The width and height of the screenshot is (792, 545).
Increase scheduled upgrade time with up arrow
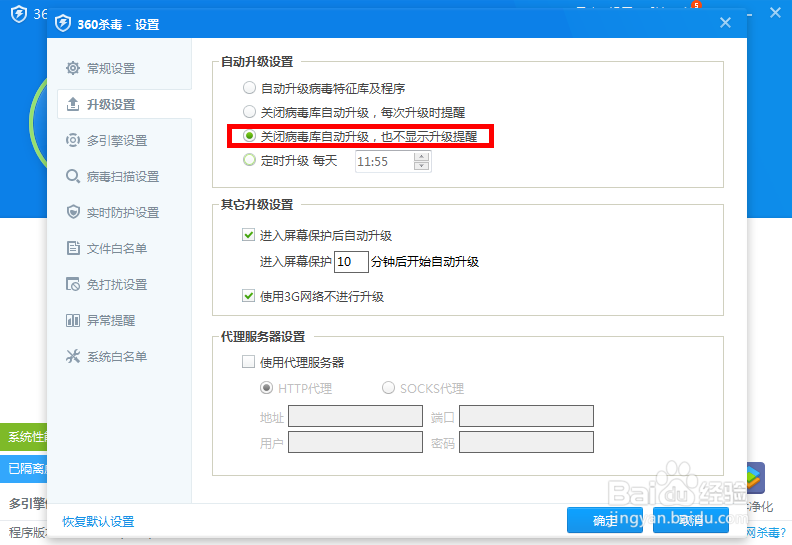421,157
